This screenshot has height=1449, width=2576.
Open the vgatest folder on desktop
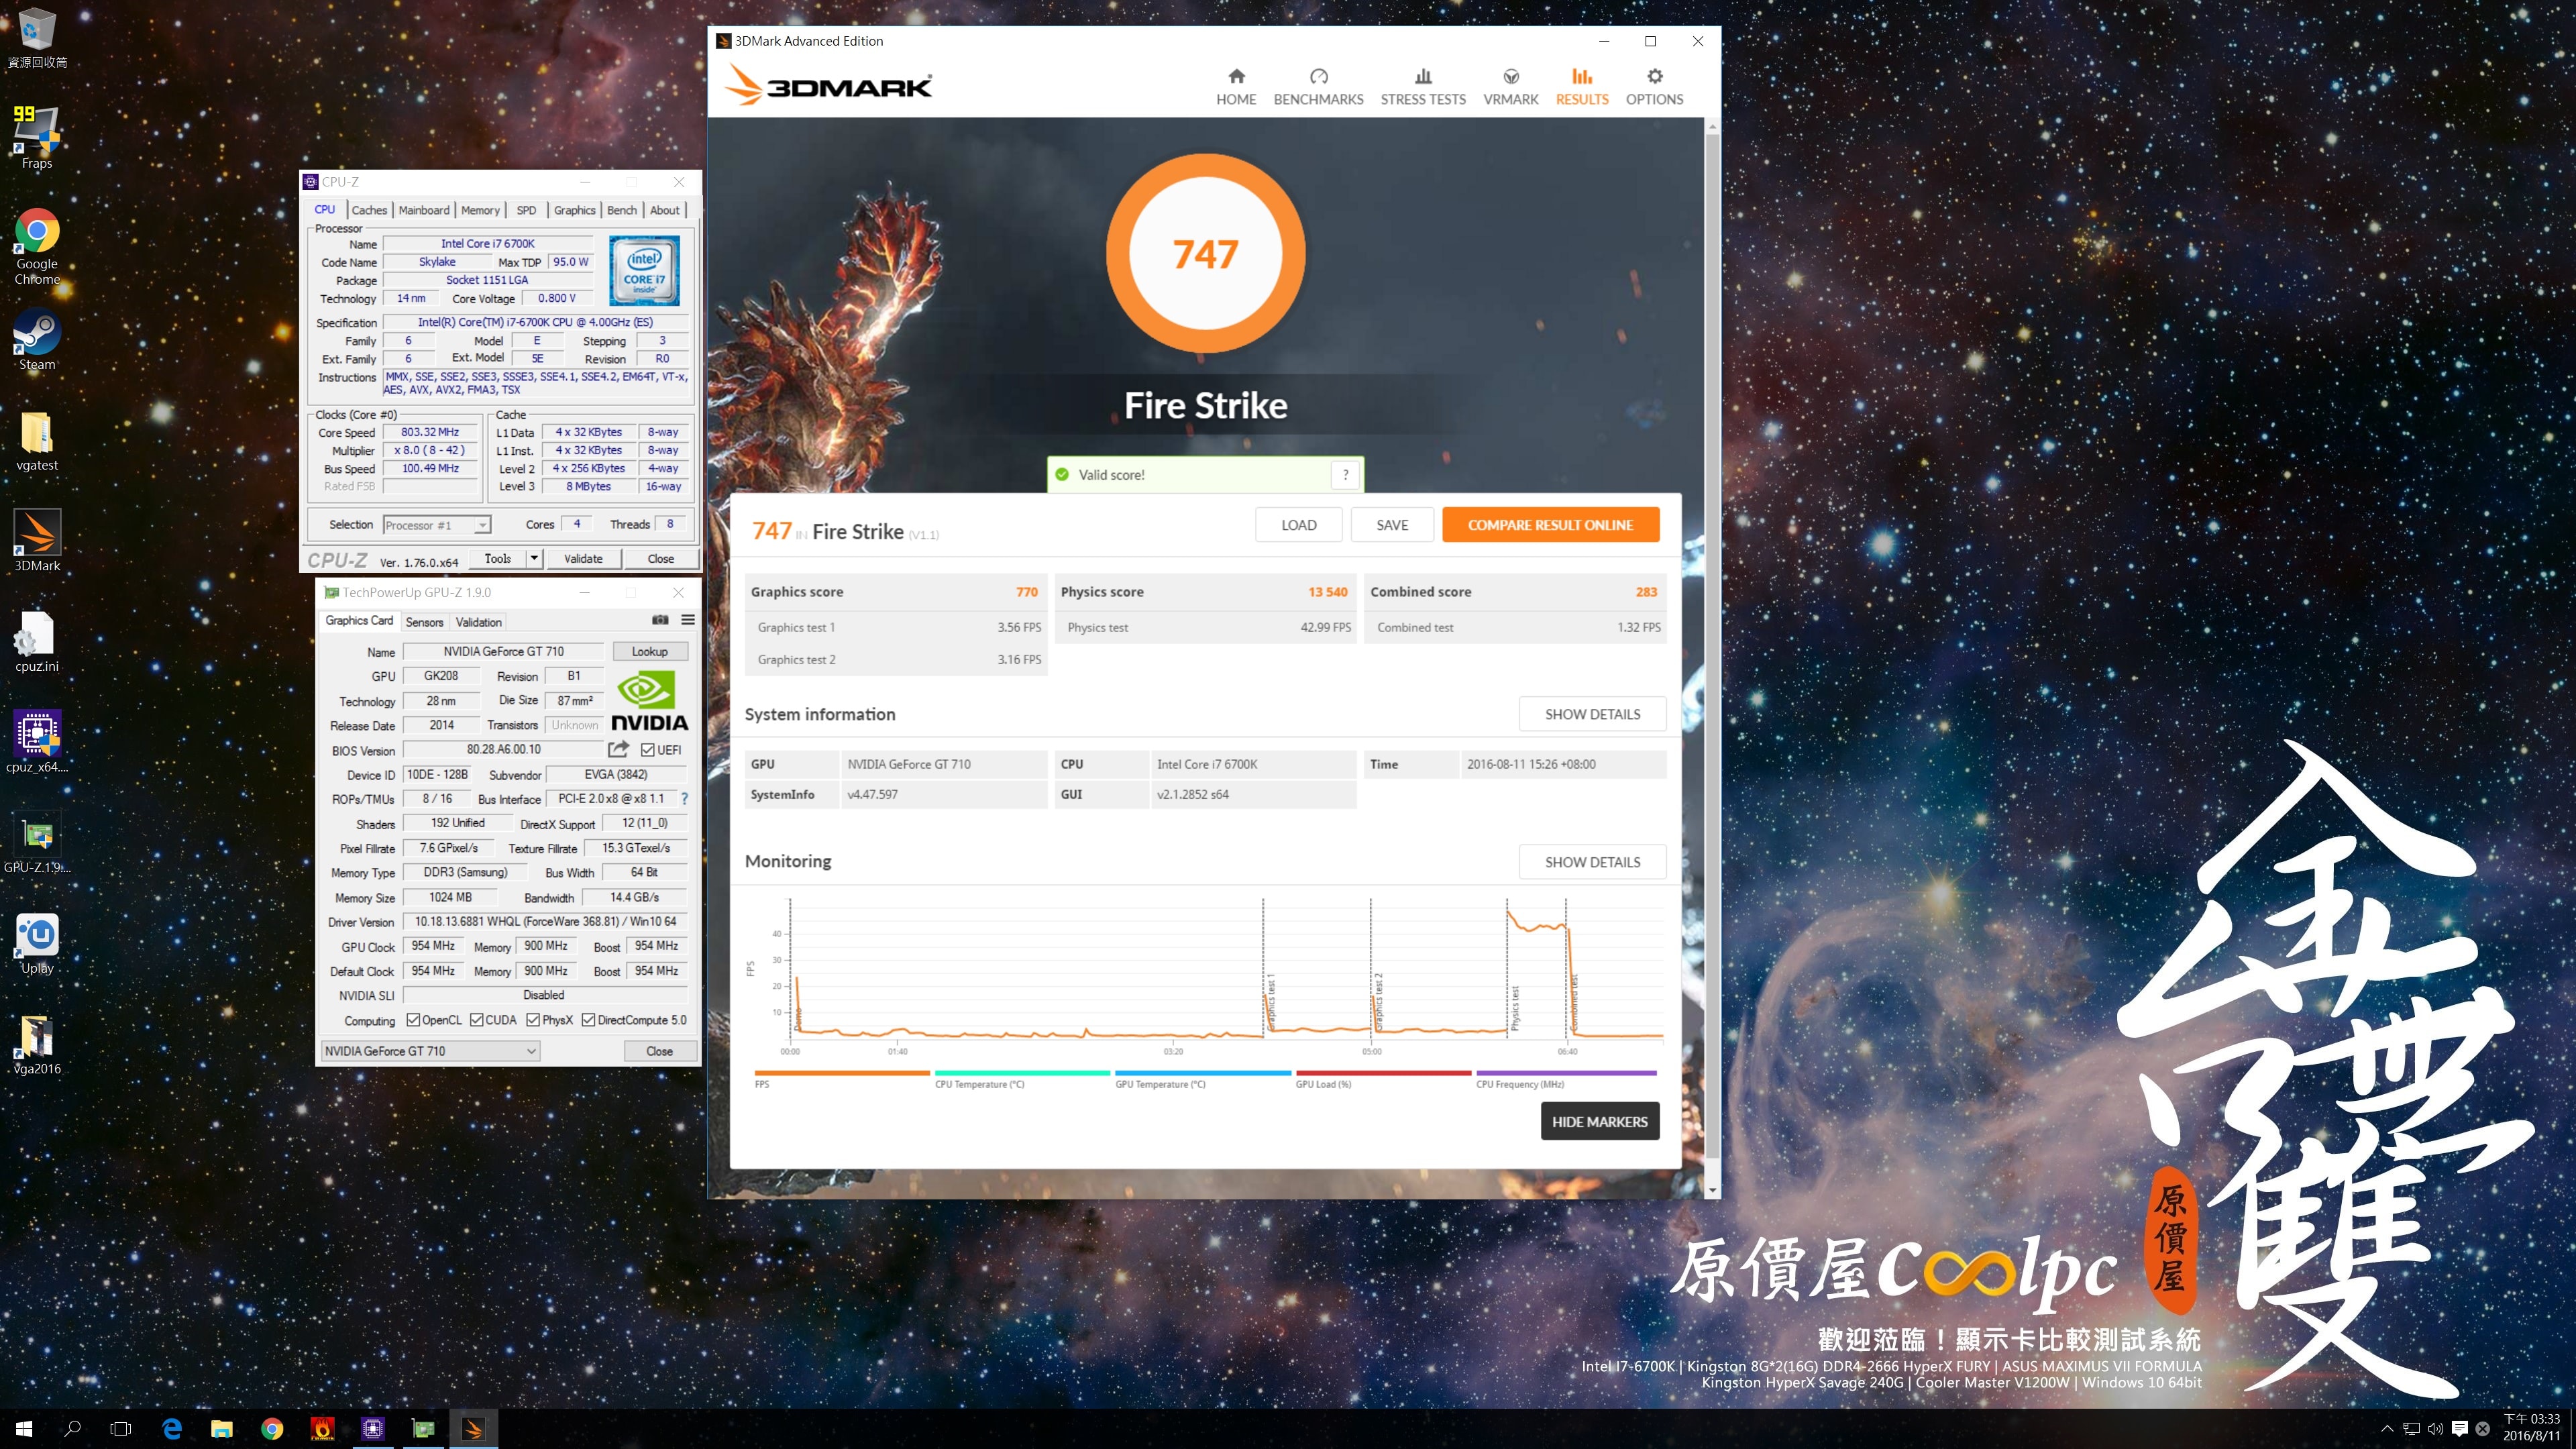point(37,441)
